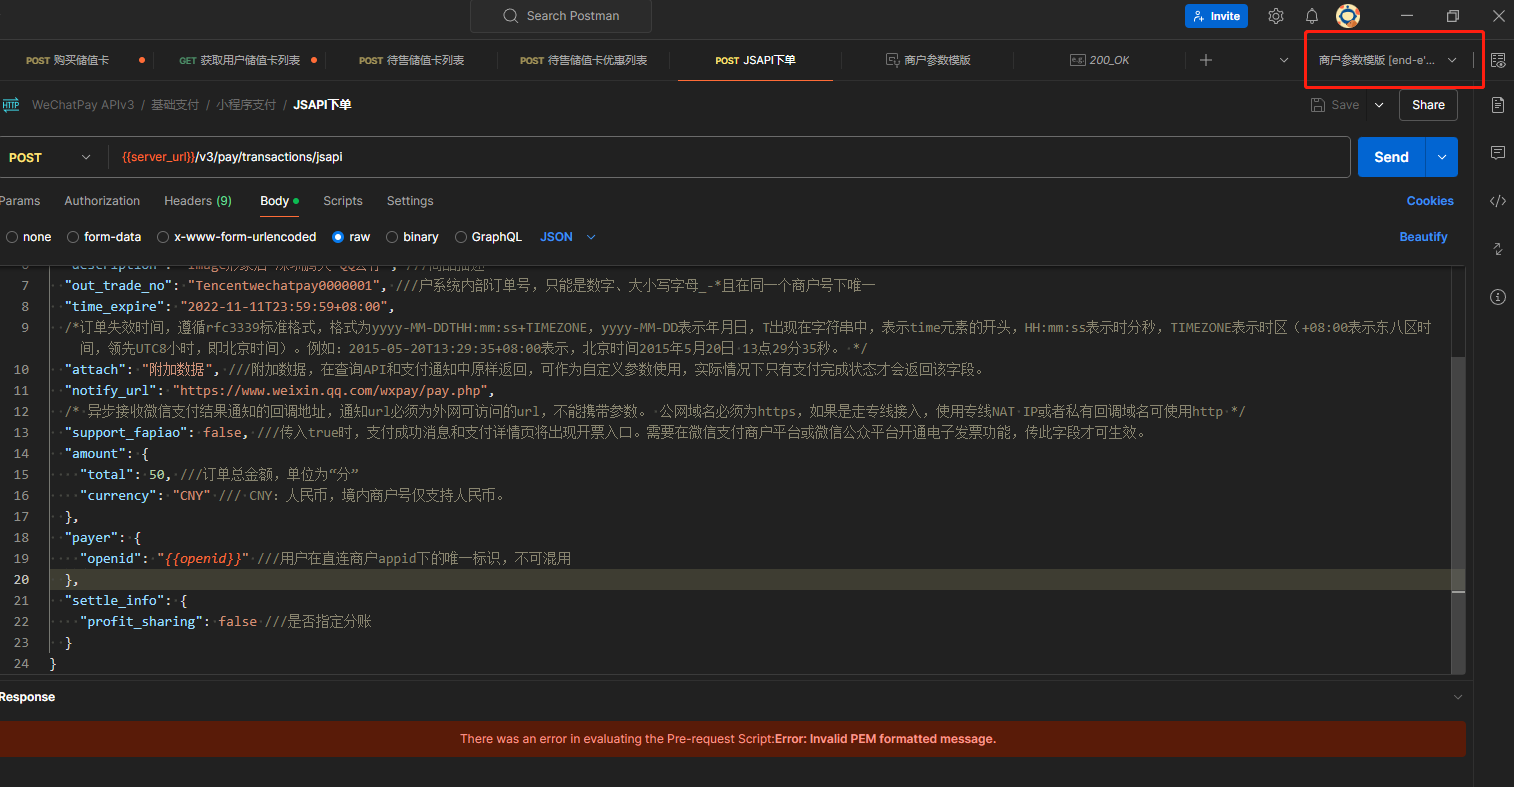Open the environment quick look icon

point(1497,60)
